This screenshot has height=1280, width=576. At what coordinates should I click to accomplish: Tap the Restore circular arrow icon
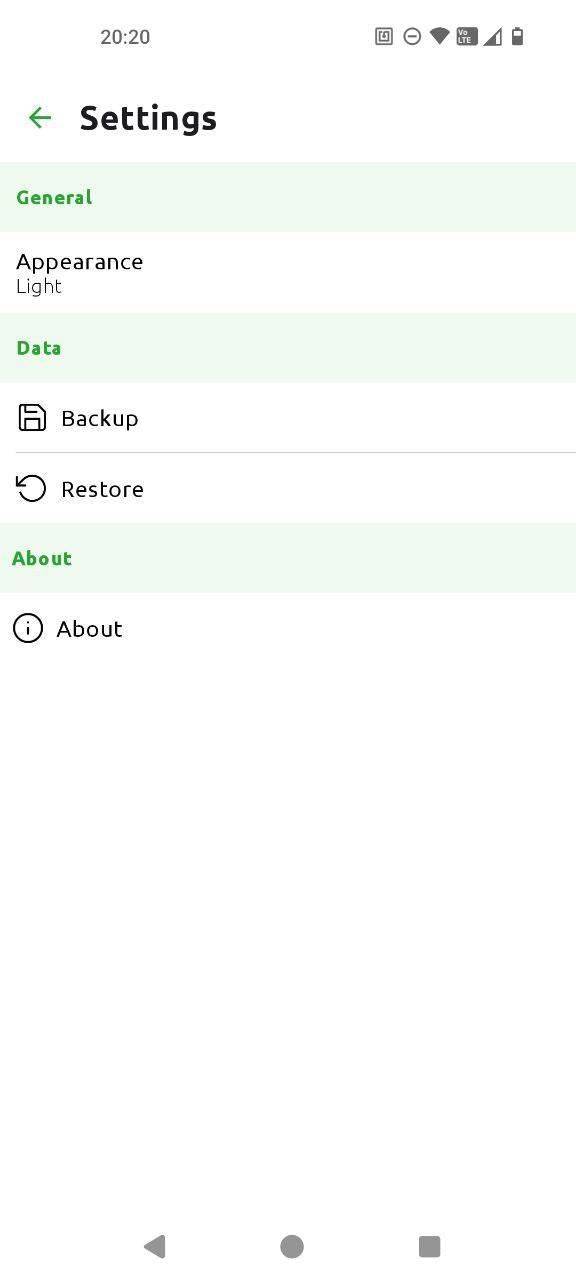click(x=31, y=489)
